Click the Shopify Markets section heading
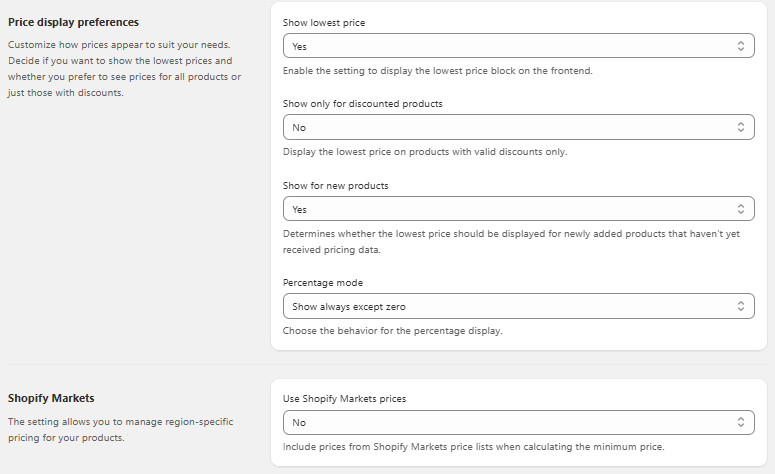This screenshot has height=474, width=775. pos(51,398)
